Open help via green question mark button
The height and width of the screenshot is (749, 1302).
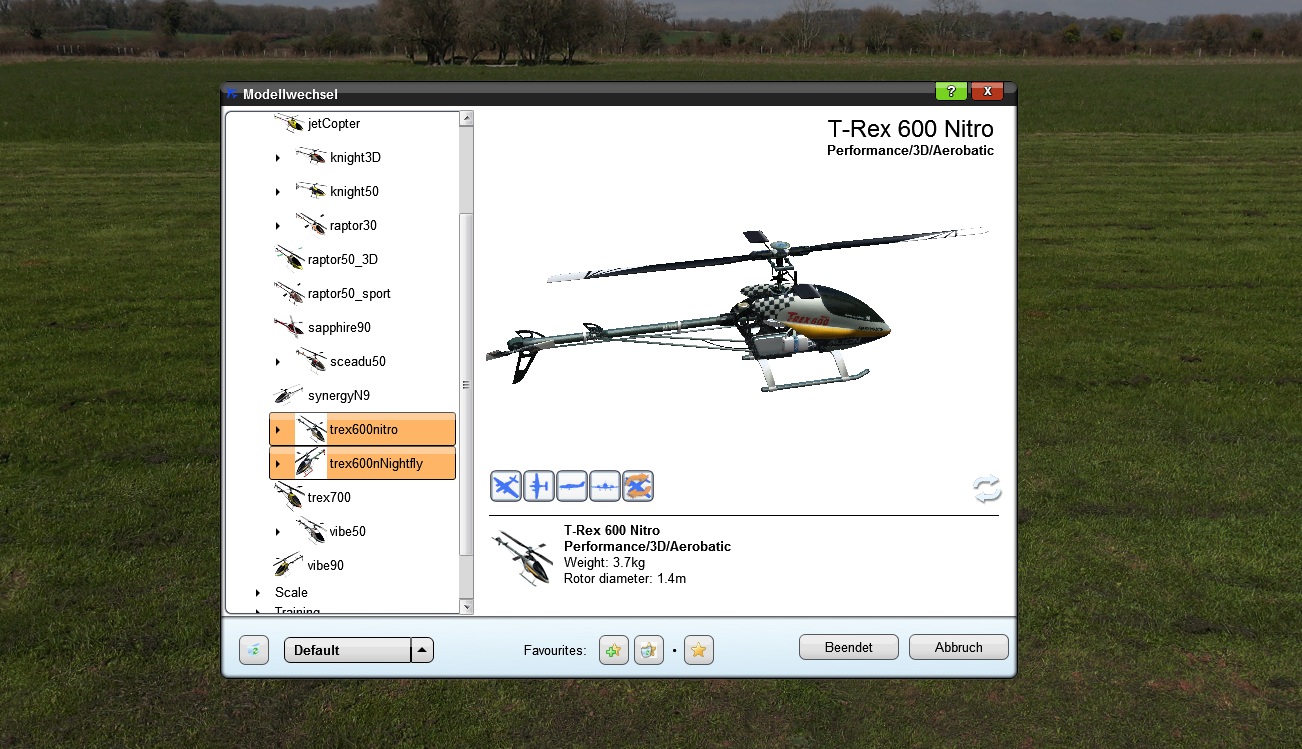(x=951, y=91)
